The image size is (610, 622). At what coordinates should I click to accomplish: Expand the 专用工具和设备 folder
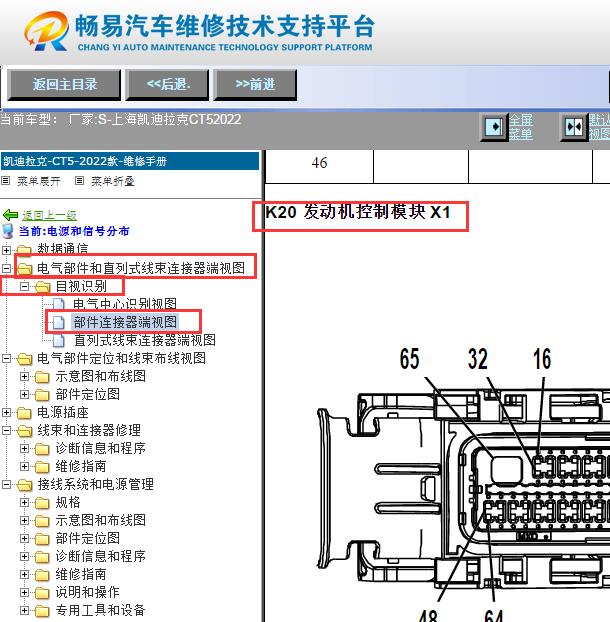tap(25, 610)
